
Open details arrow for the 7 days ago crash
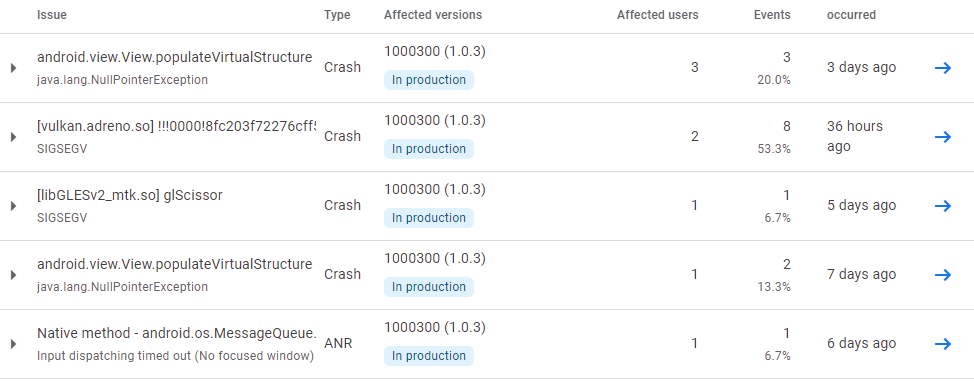943,275
